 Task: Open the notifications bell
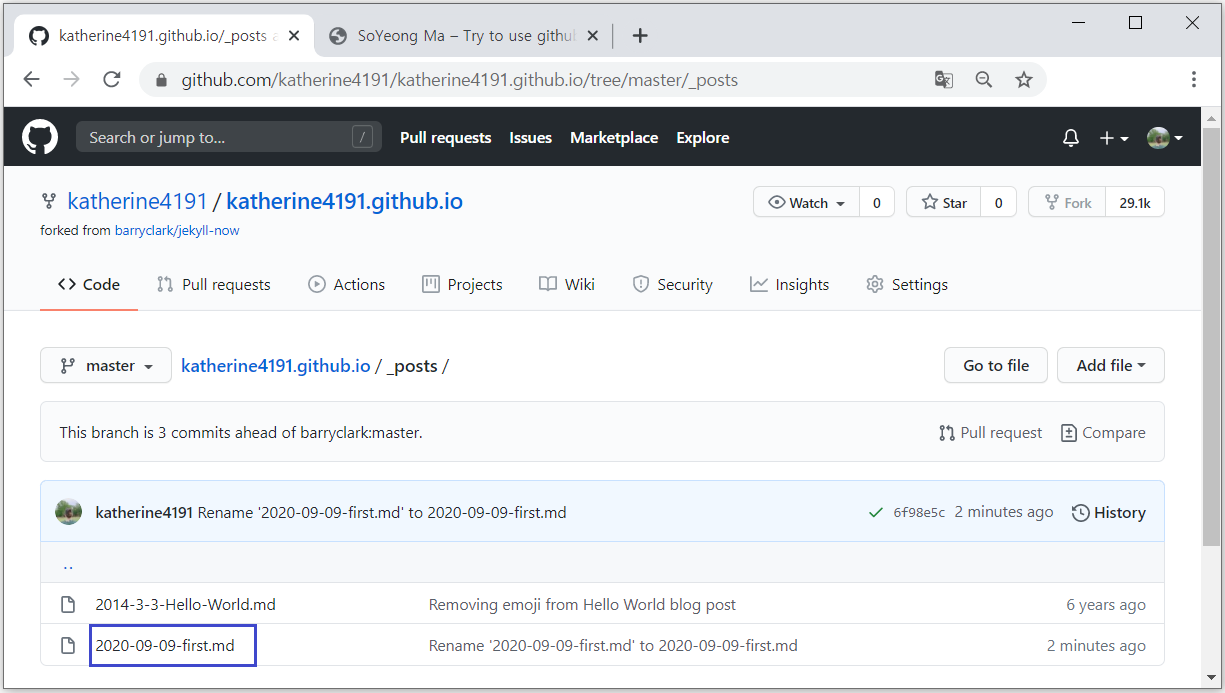[1071, 138]
